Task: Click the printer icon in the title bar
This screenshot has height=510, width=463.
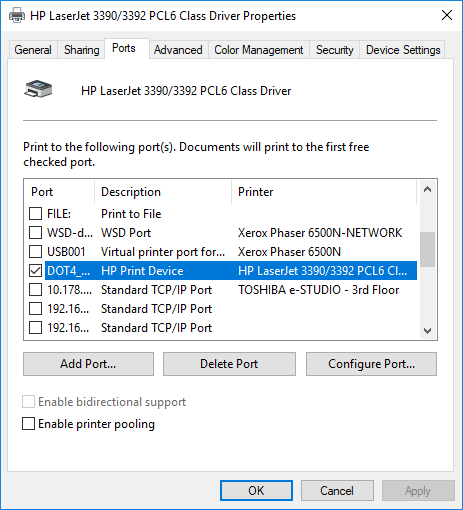Action: pyautogui.click(x=17, y=16)
